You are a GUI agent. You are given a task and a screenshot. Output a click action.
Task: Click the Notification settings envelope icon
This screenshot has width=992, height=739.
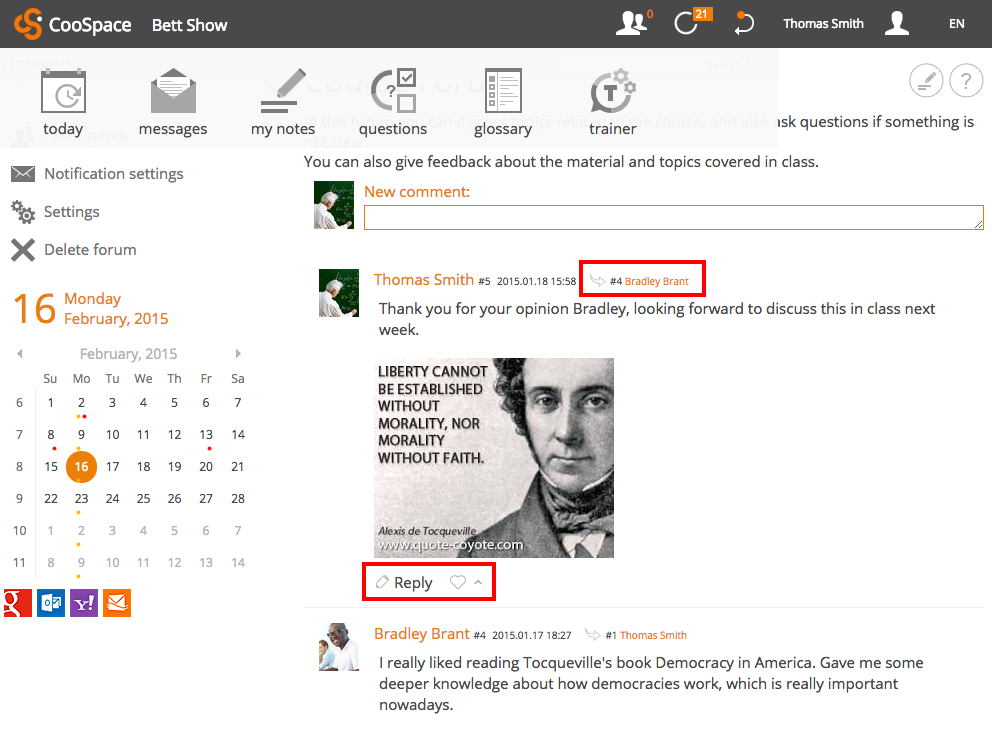pyautogui.click(x=23, y=173)
